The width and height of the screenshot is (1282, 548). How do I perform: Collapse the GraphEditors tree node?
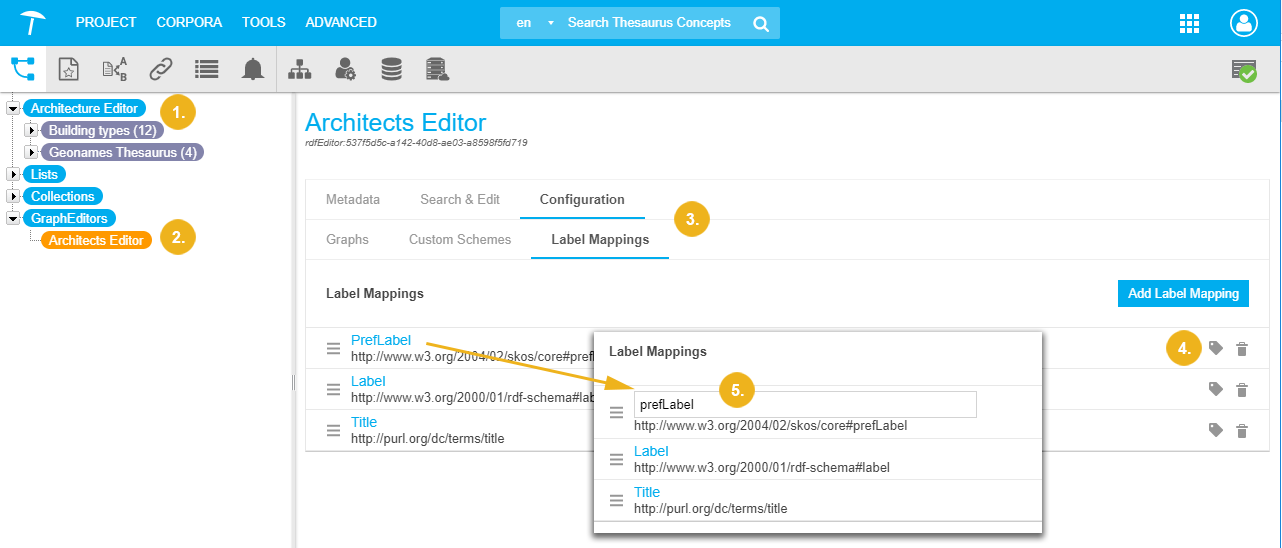[13, 218]
